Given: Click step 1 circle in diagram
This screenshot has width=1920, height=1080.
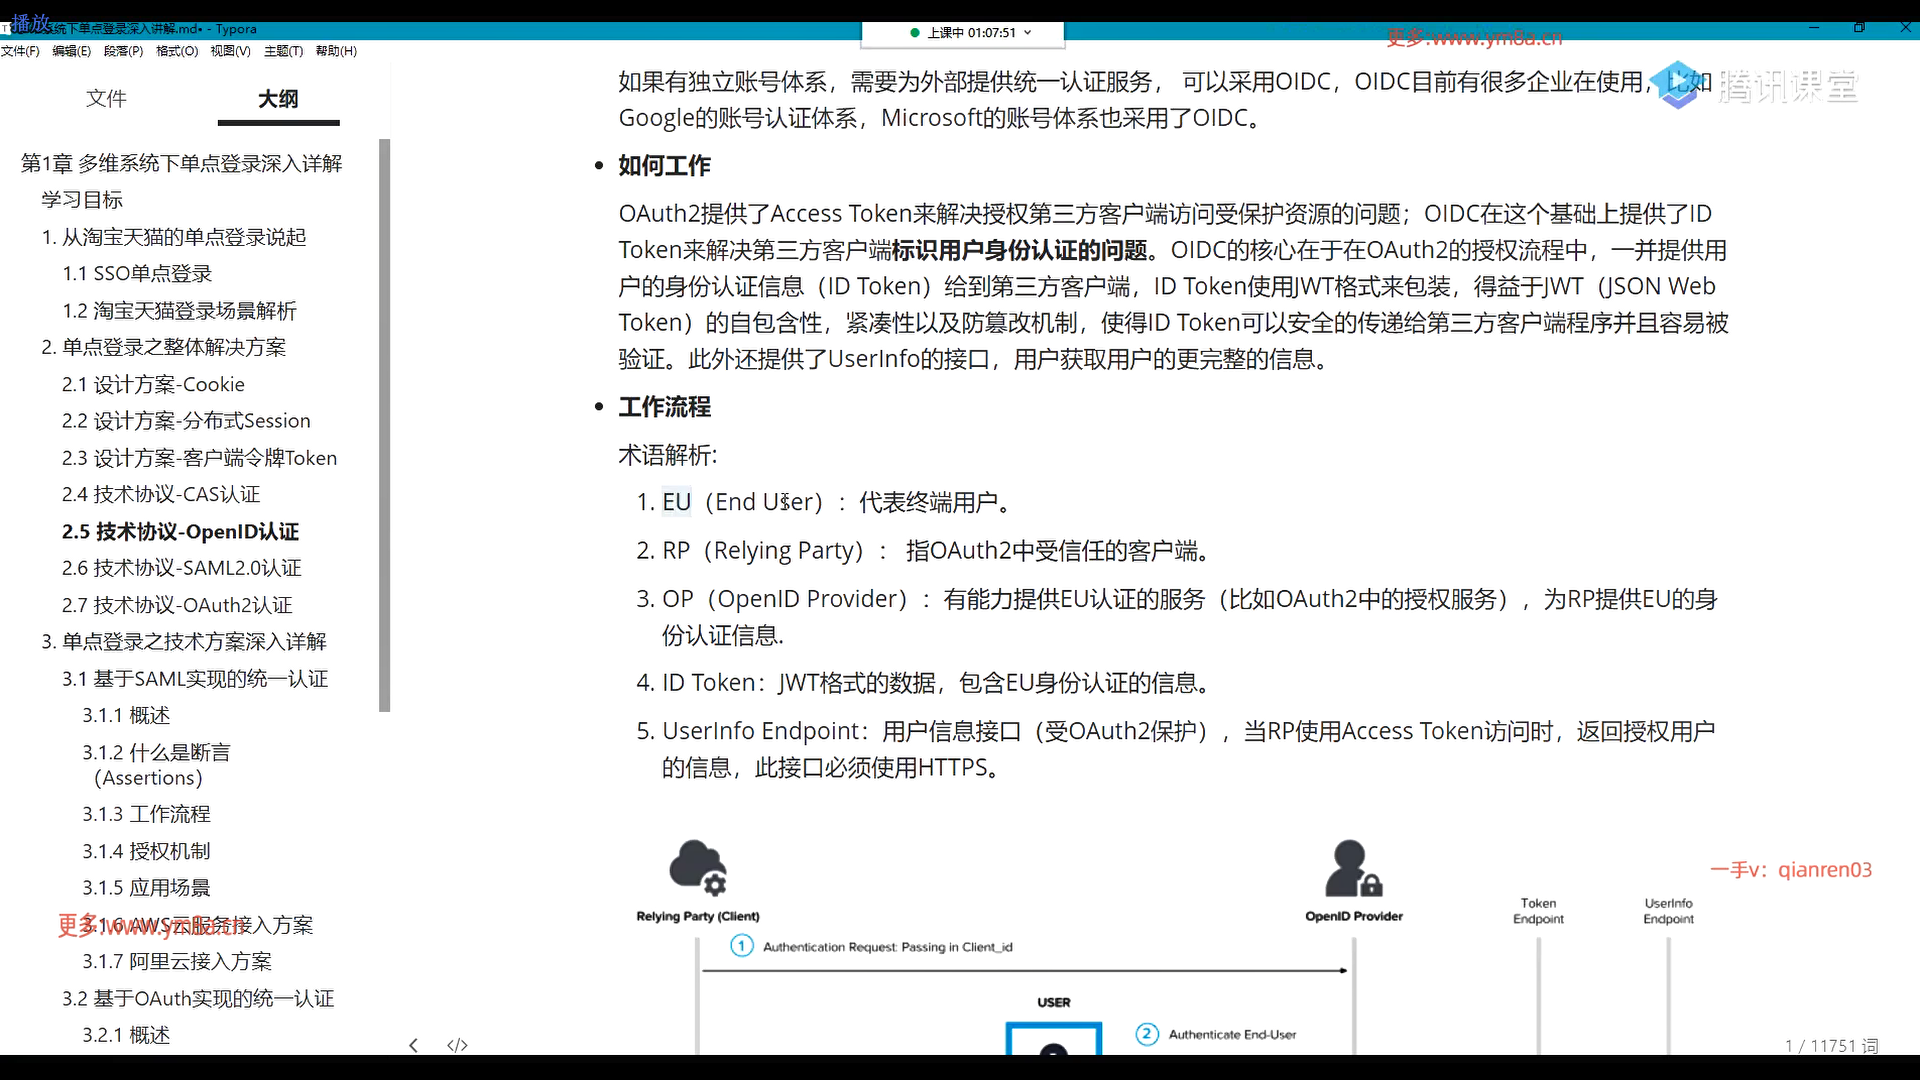Looking at the screenshot, I should point(741,946).
